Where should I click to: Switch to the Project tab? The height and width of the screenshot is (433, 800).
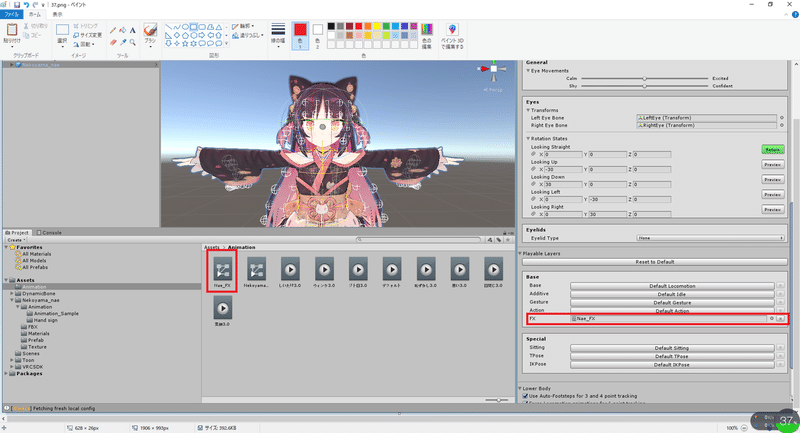click(17, 233)
